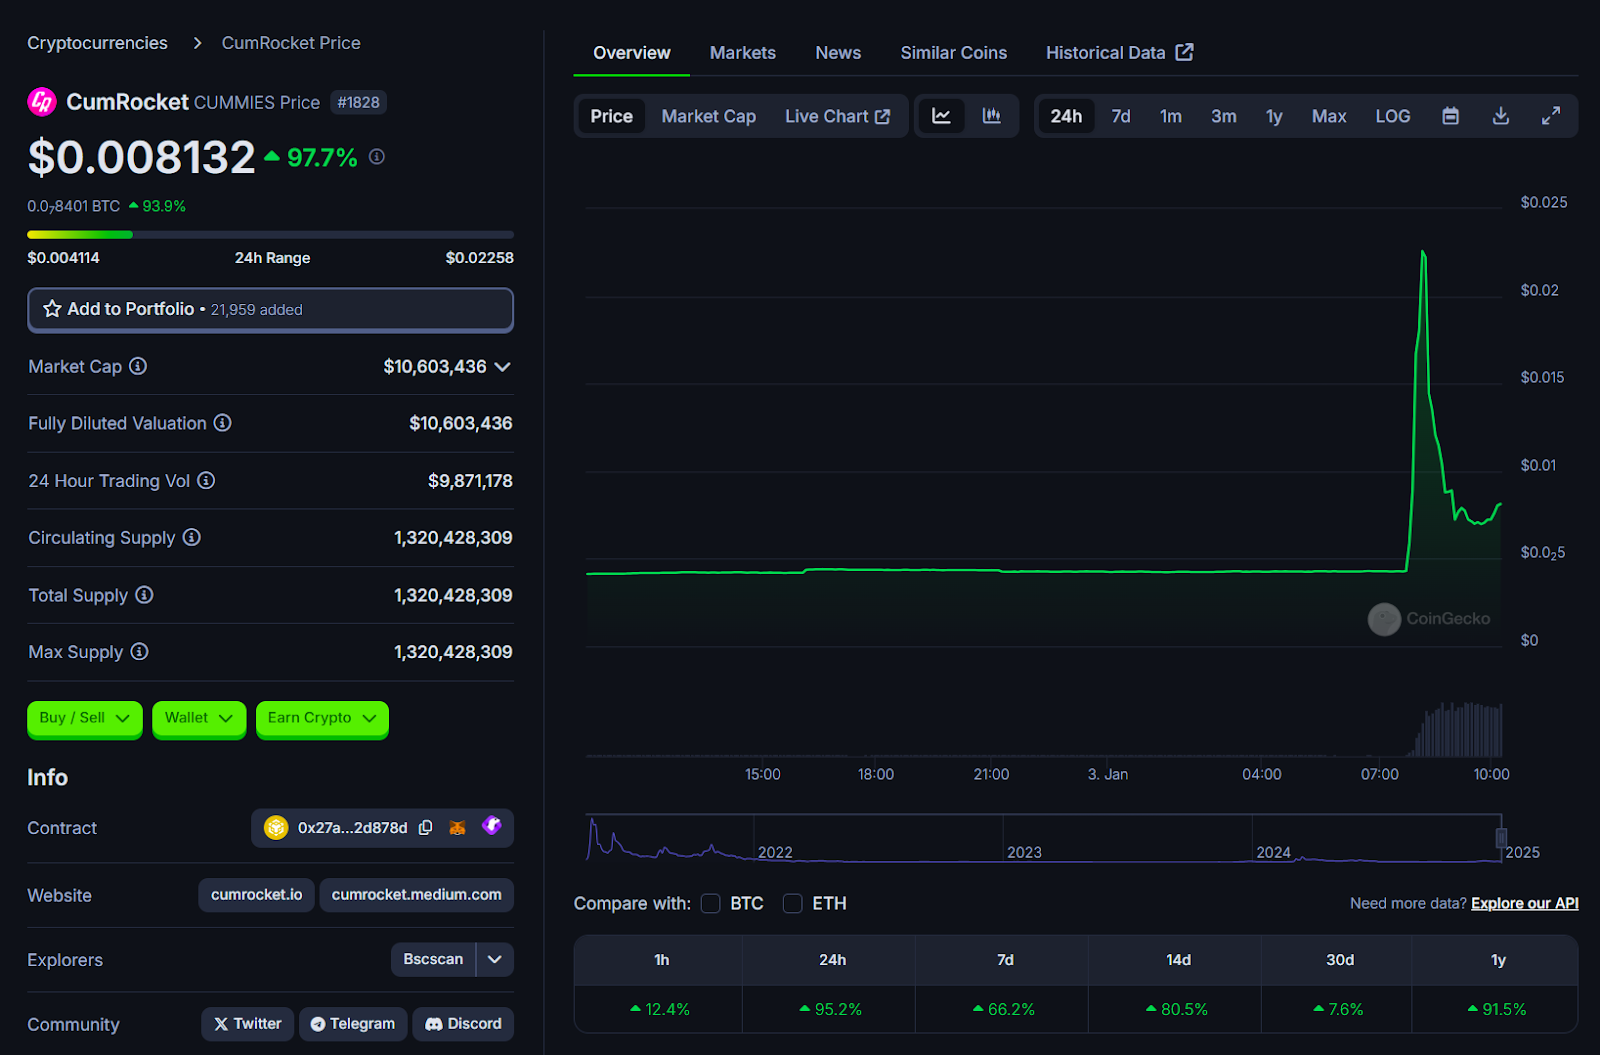Open the price change info icon
This screenshot has width=1600, height=1055.
tap(377, 157)
